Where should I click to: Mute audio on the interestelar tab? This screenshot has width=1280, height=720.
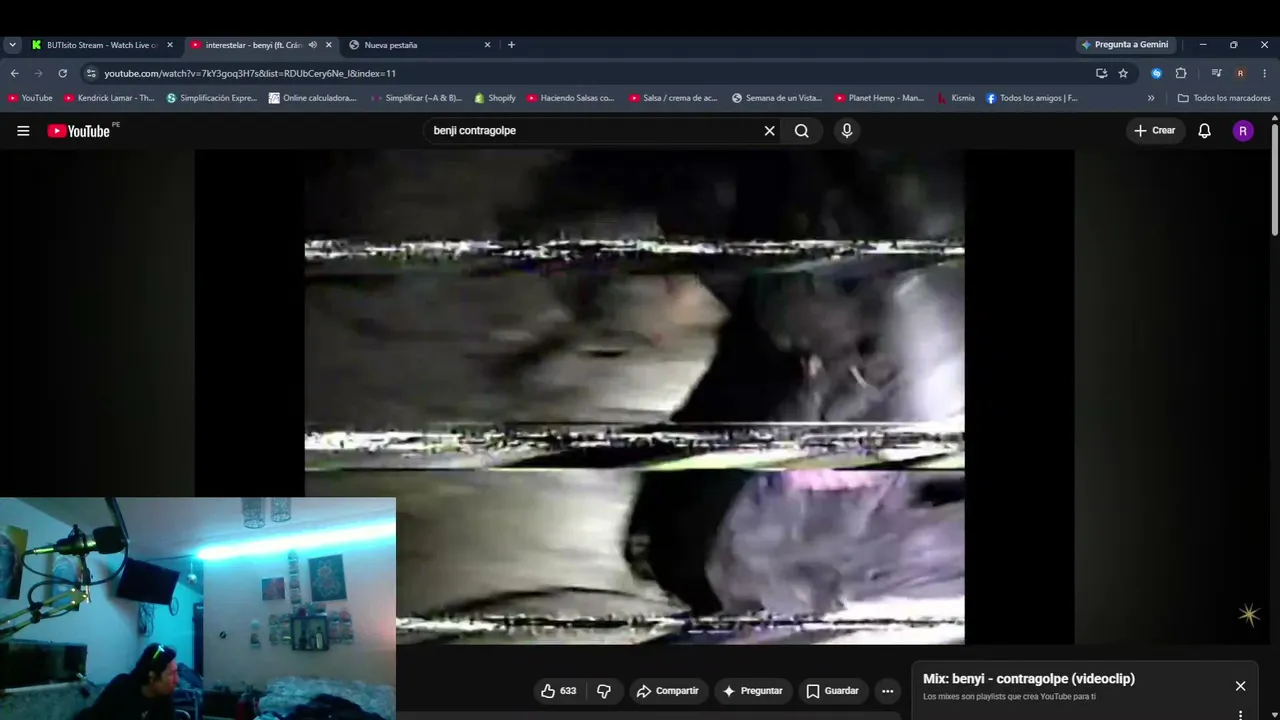[312, 45]
